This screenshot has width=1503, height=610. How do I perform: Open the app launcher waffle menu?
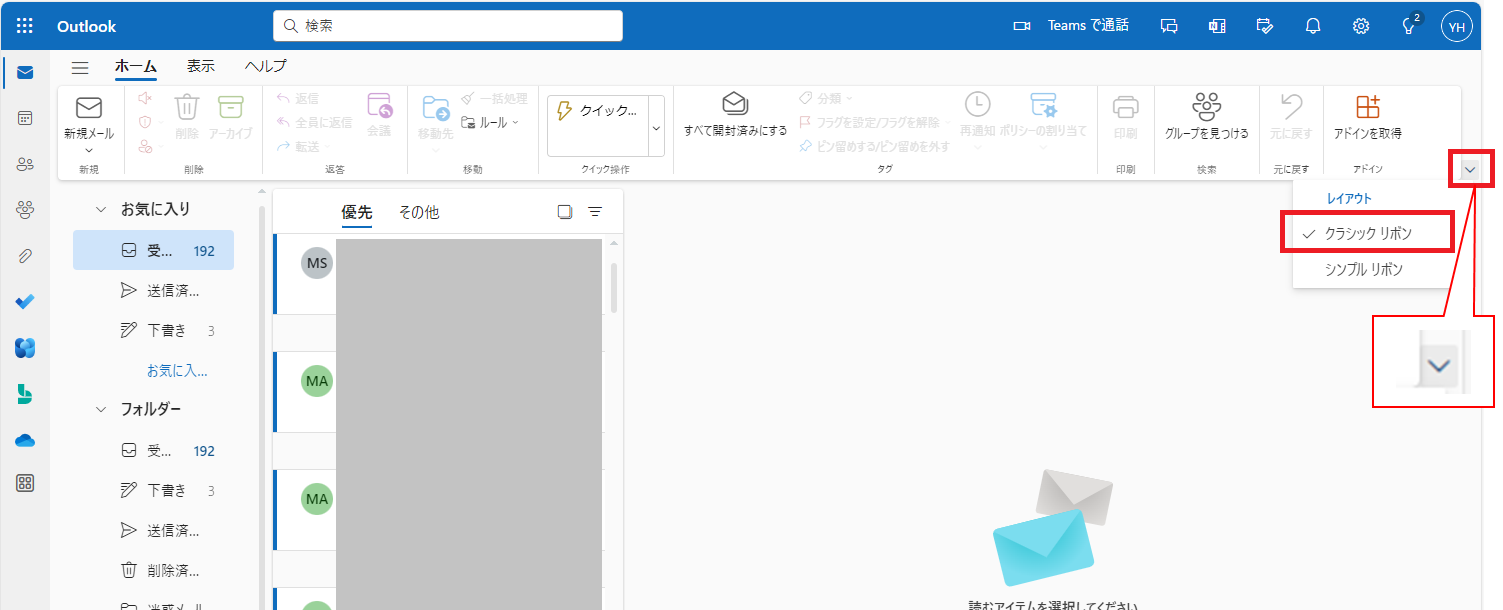point(25,26)
